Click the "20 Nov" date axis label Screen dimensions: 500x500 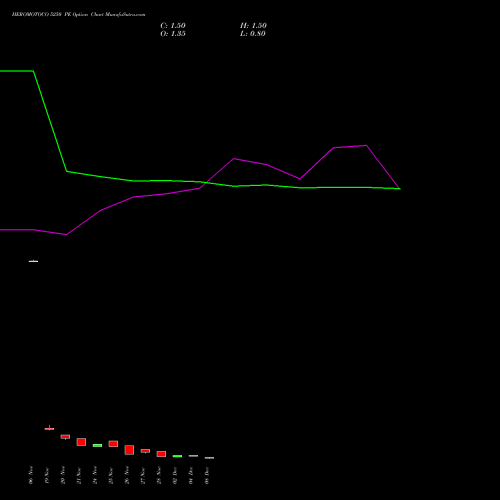(x=63, y=475)
